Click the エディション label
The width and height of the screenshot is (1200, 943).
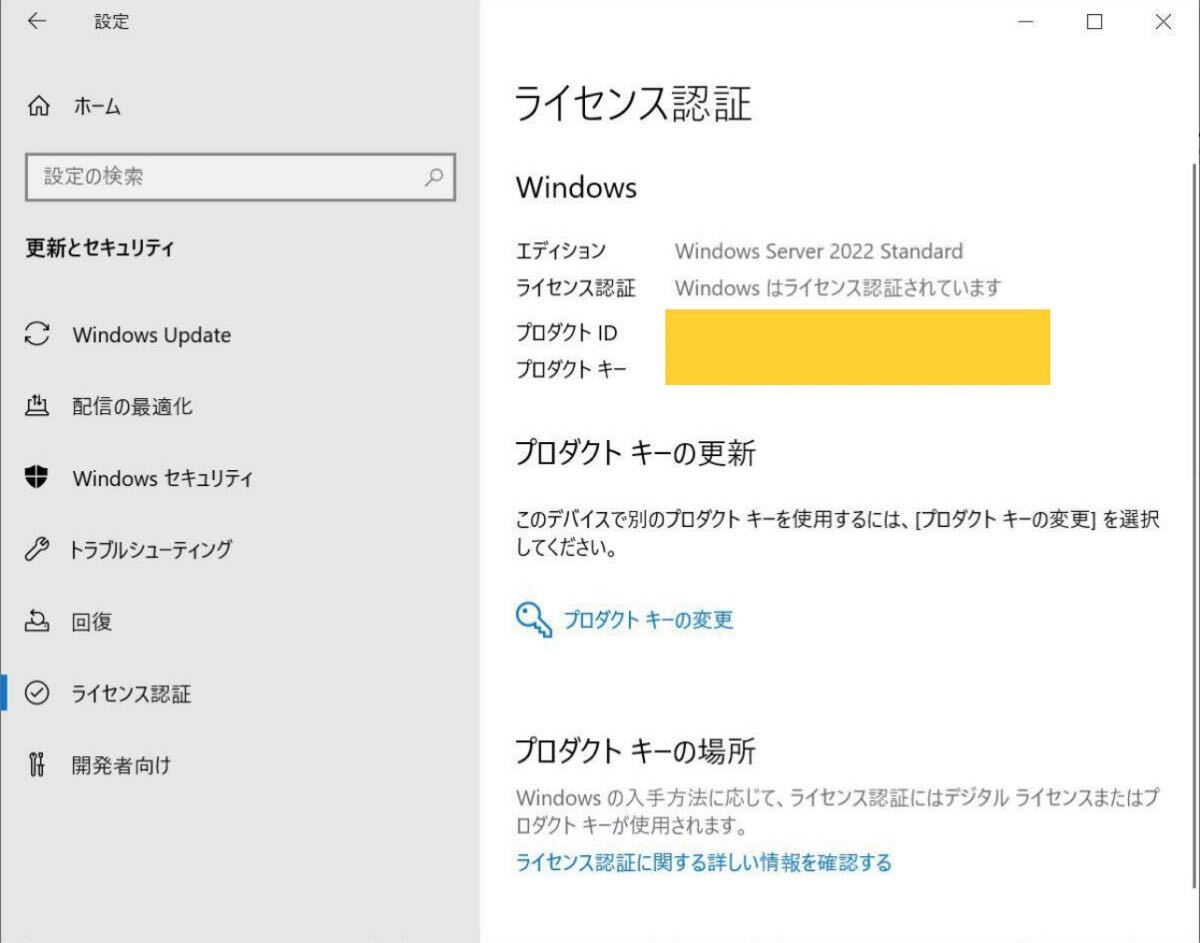561,251
